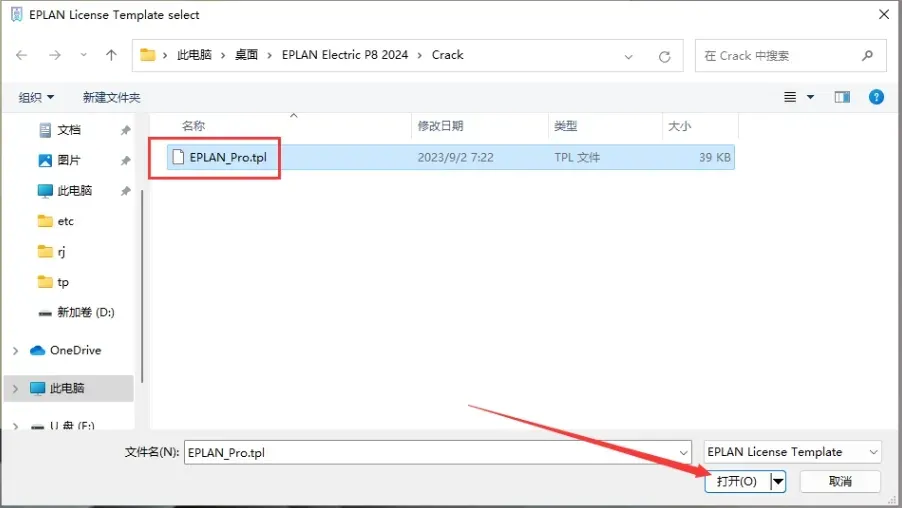Close the EPLAN License Template select dialog
Image resolution: width=902 pixels, height=508 pixels.
click(884, 14)
